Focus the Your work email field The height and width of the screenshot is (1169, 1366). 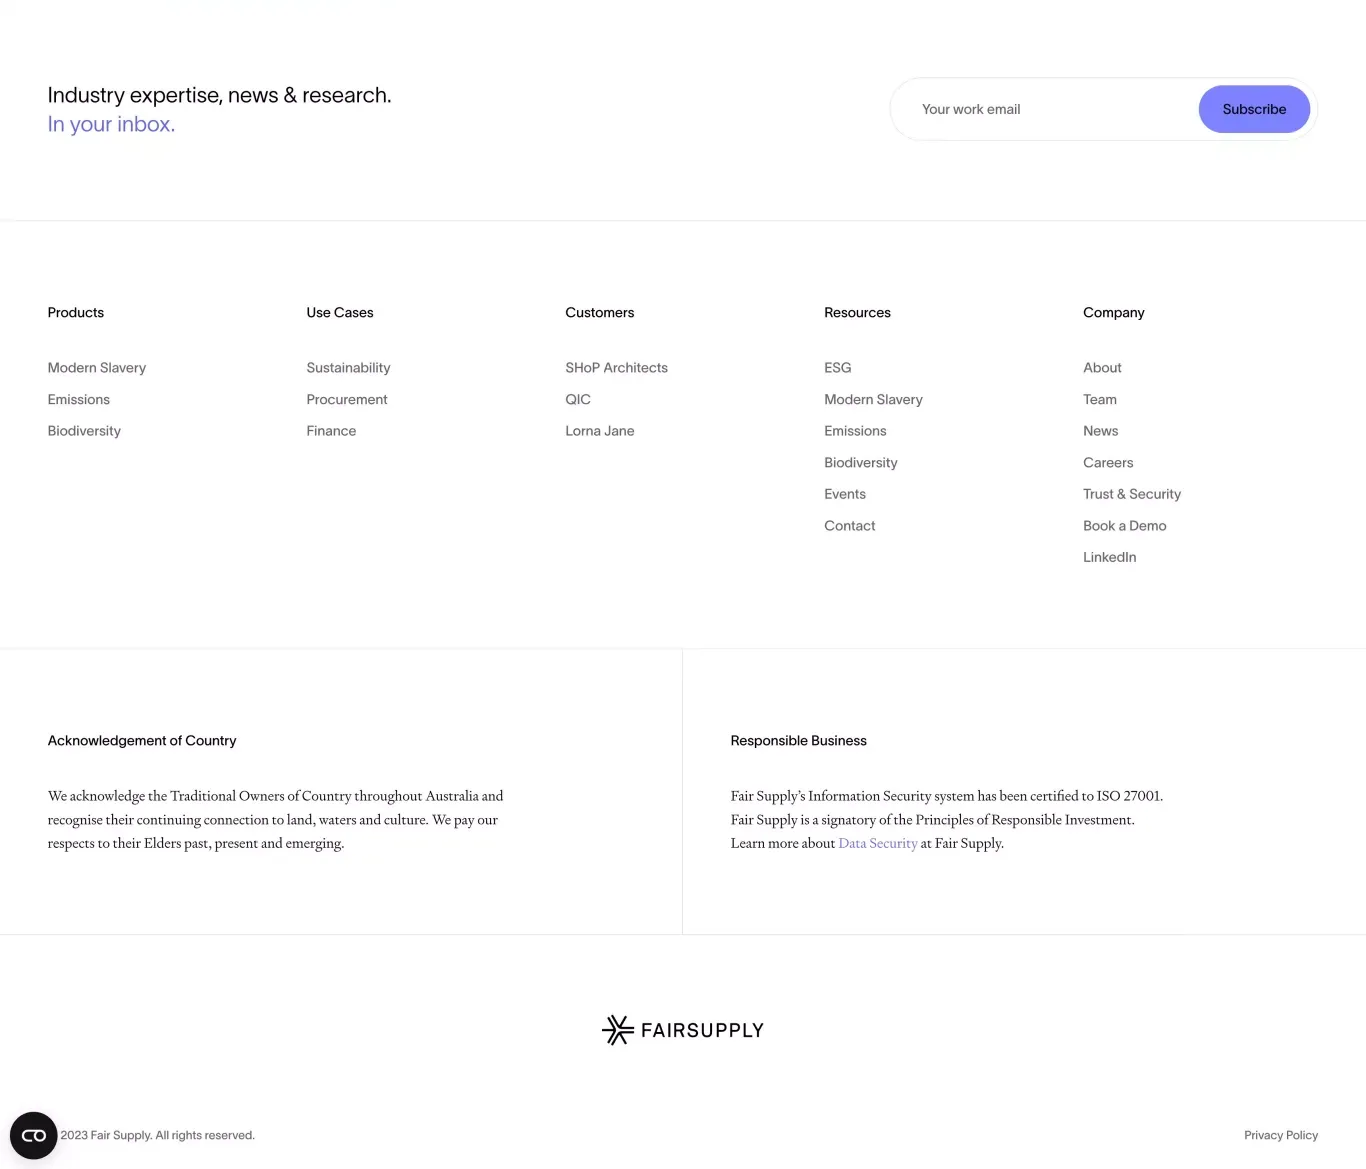click(x=1045, y=109)
